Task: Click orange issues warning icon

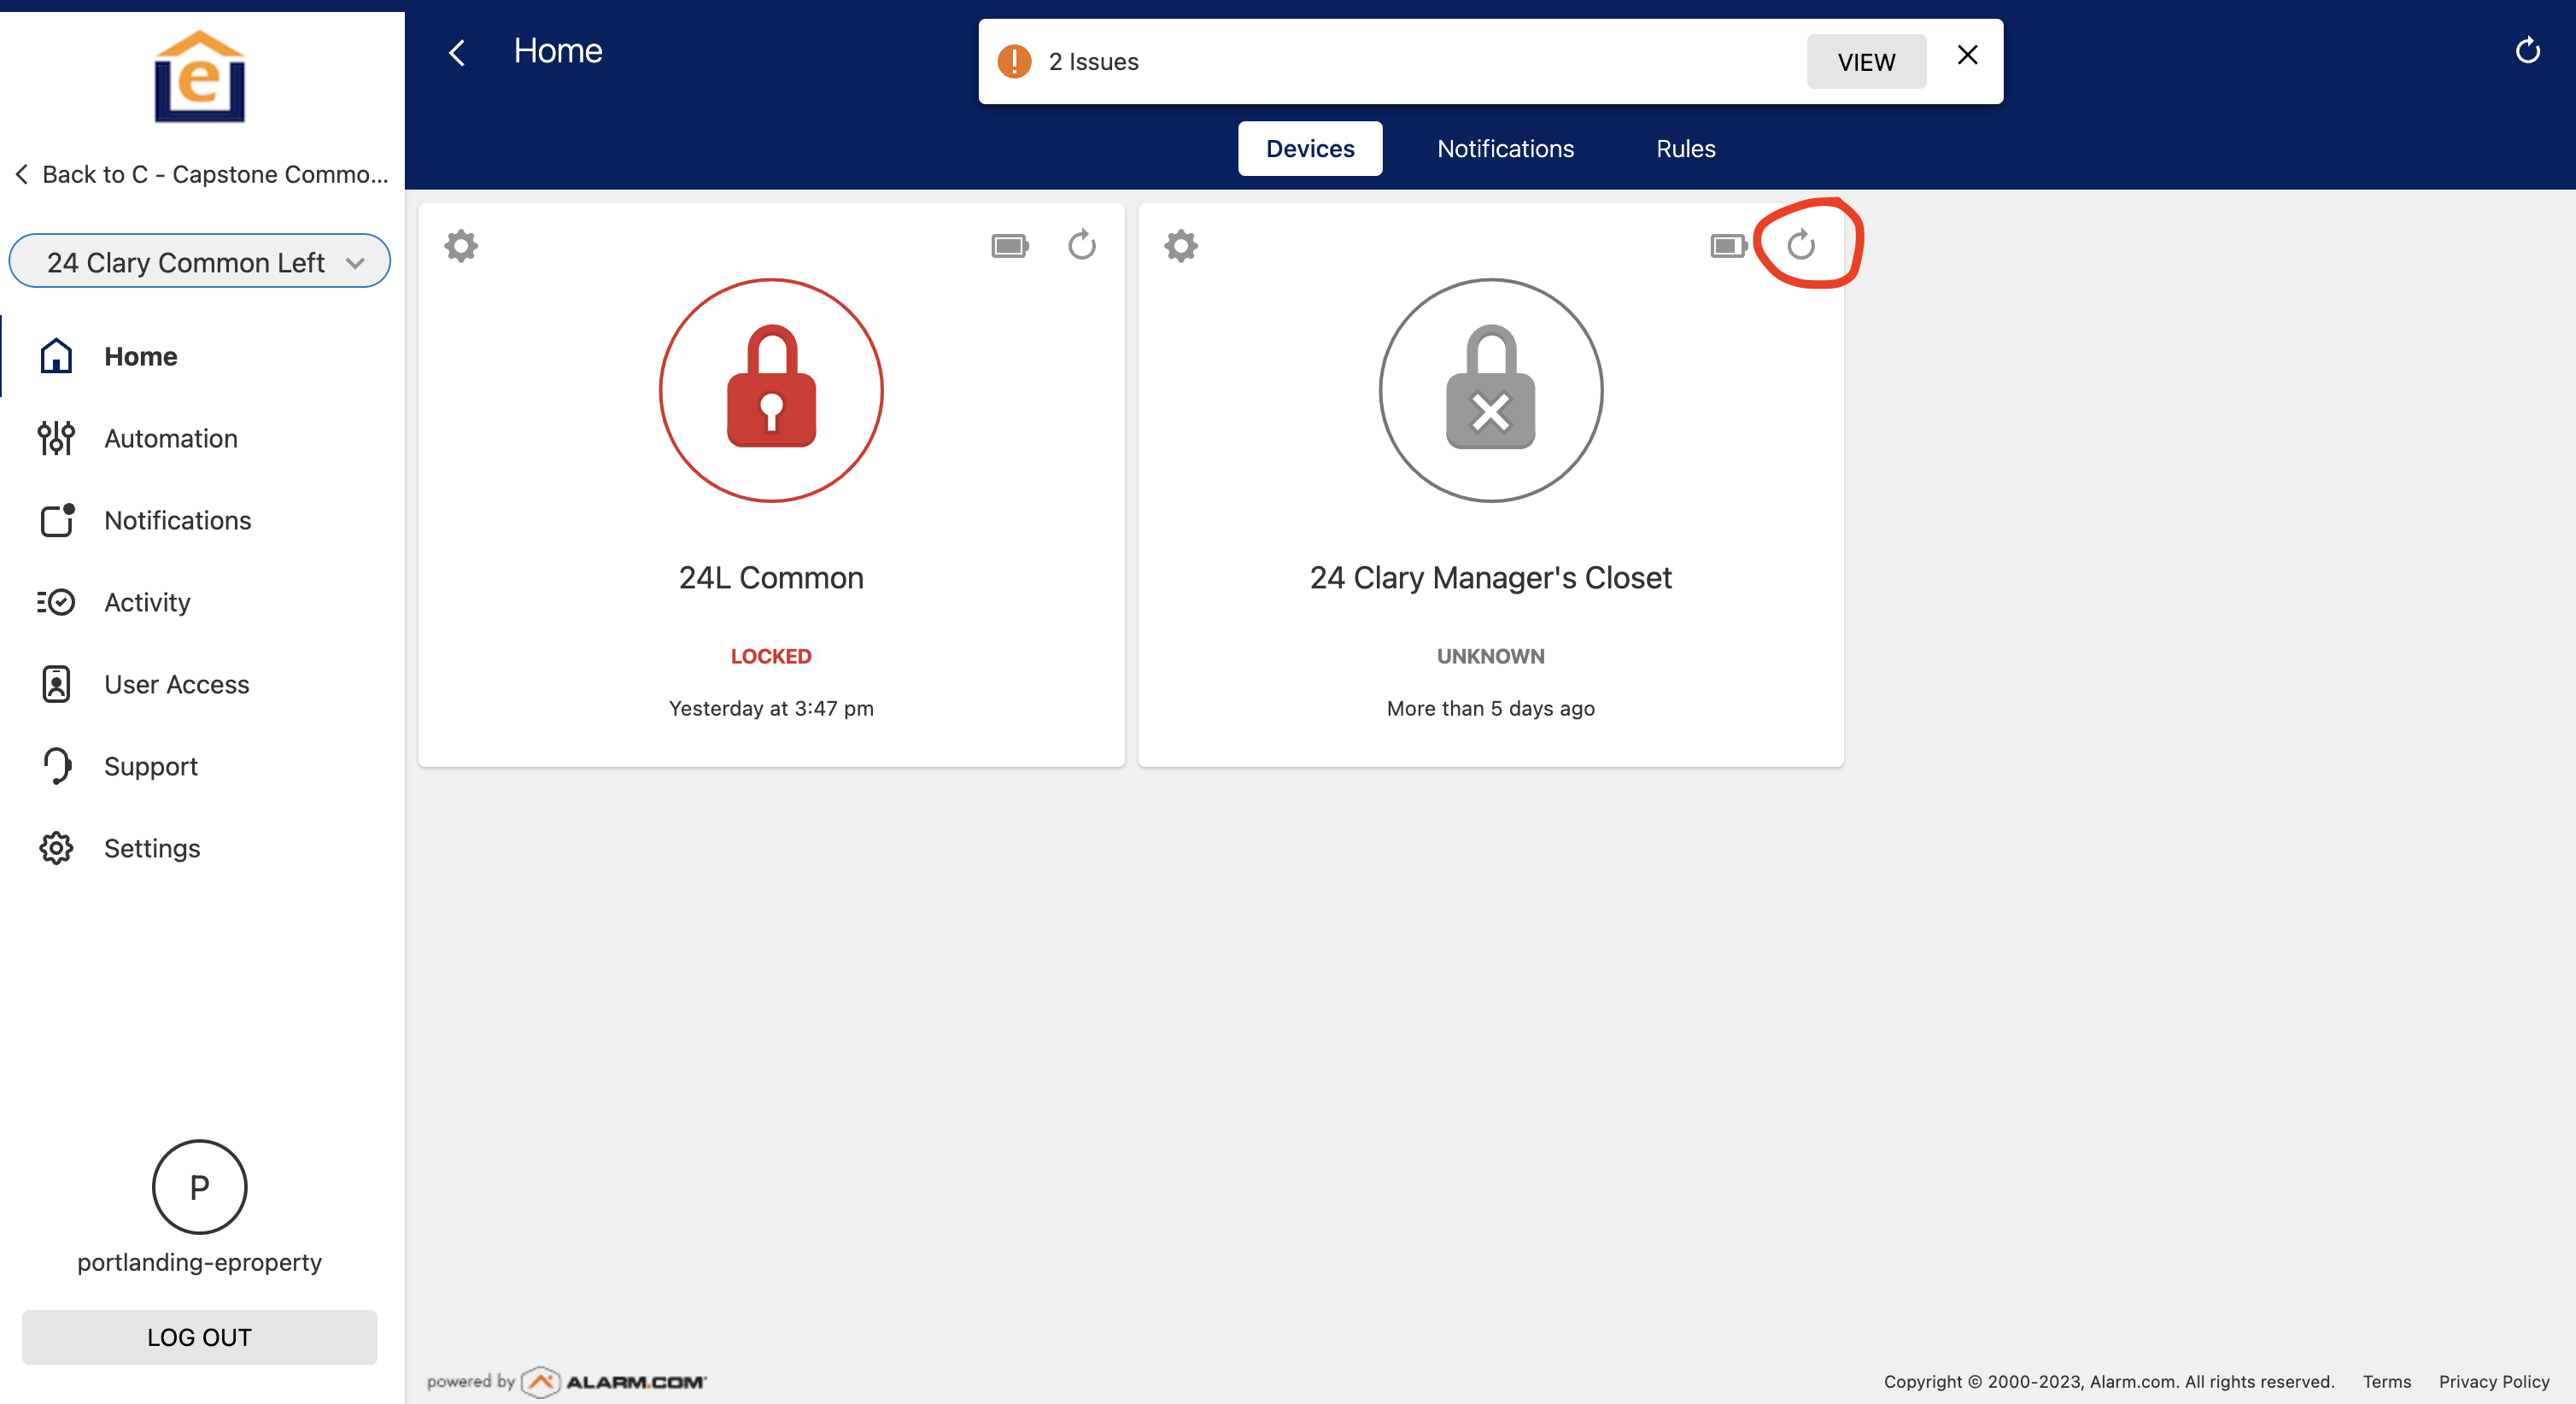Action: (1014, 61)
